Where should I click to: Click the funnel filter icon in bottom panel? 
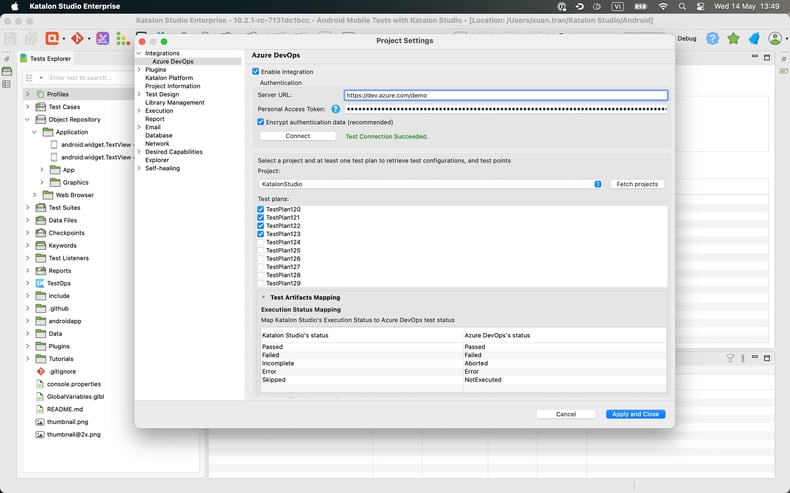(730, 358)
